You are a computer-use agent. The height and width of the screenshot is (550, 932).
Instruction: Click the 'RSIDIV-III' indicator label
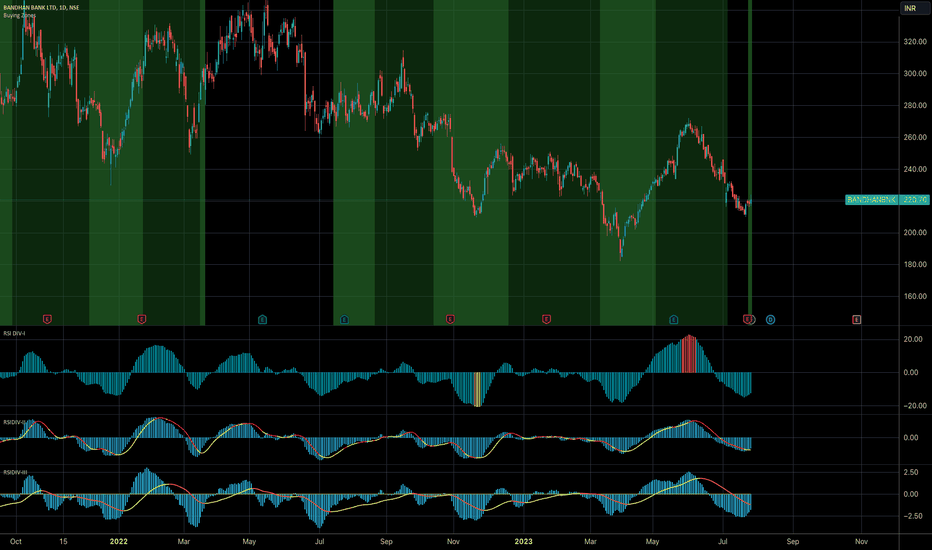coord(15,473)
